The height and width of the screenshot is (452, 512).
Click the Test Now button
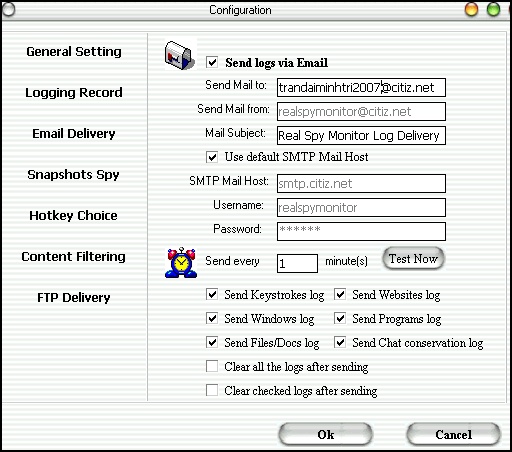click(x=413, y=259)
